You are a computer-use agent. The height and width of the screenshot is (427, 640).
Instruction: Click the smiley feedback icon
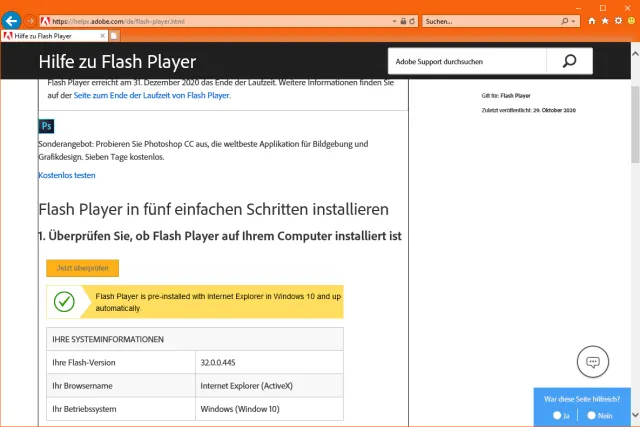pos(629,20)
